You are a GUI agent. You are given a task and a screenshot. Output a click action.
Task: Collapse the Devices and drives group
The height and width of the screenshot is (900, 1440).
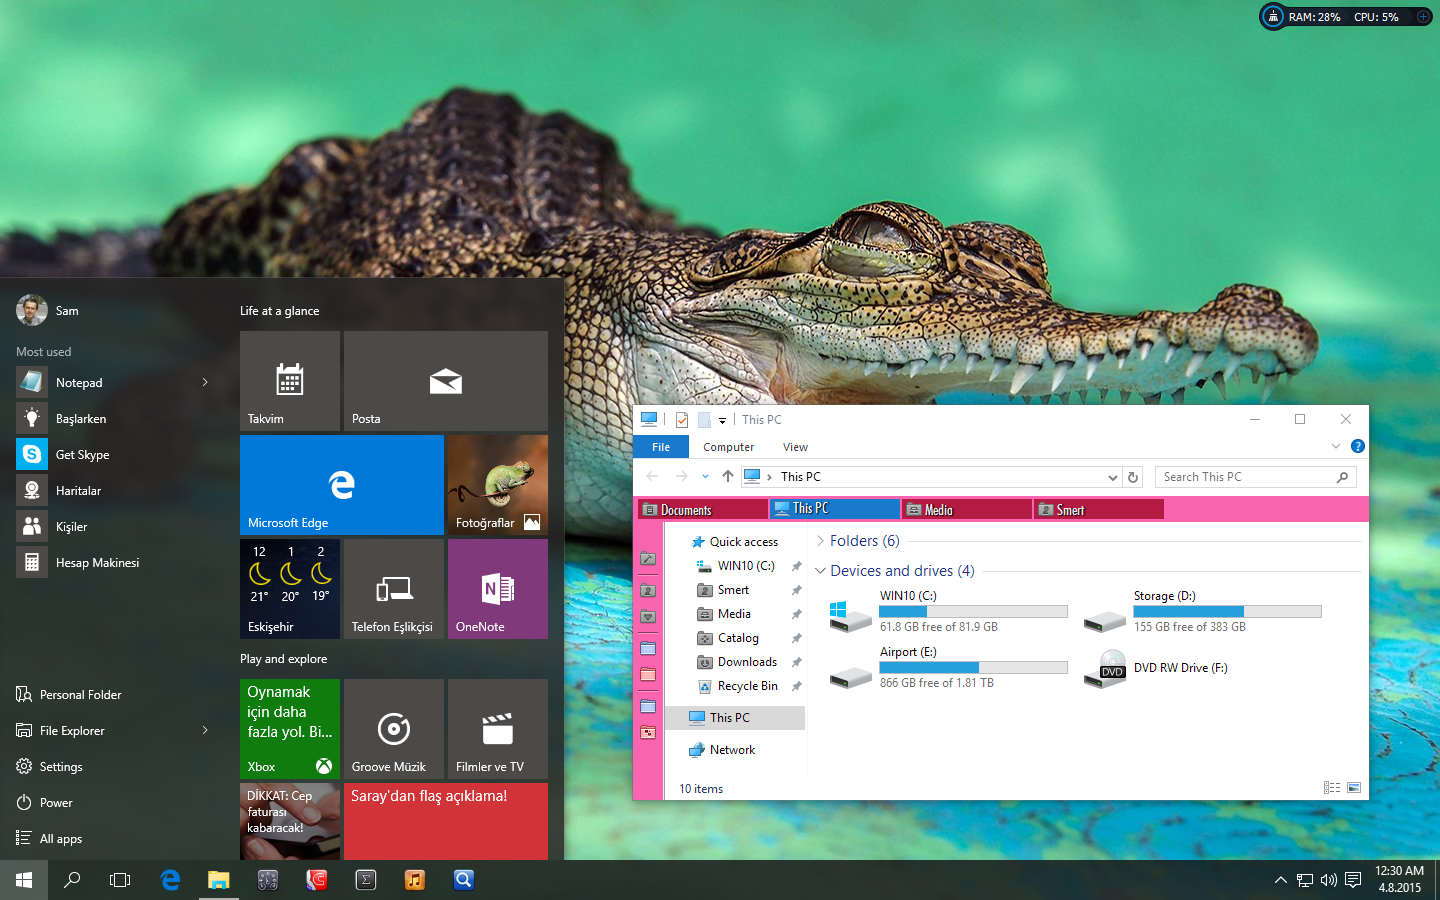point(820,571)
